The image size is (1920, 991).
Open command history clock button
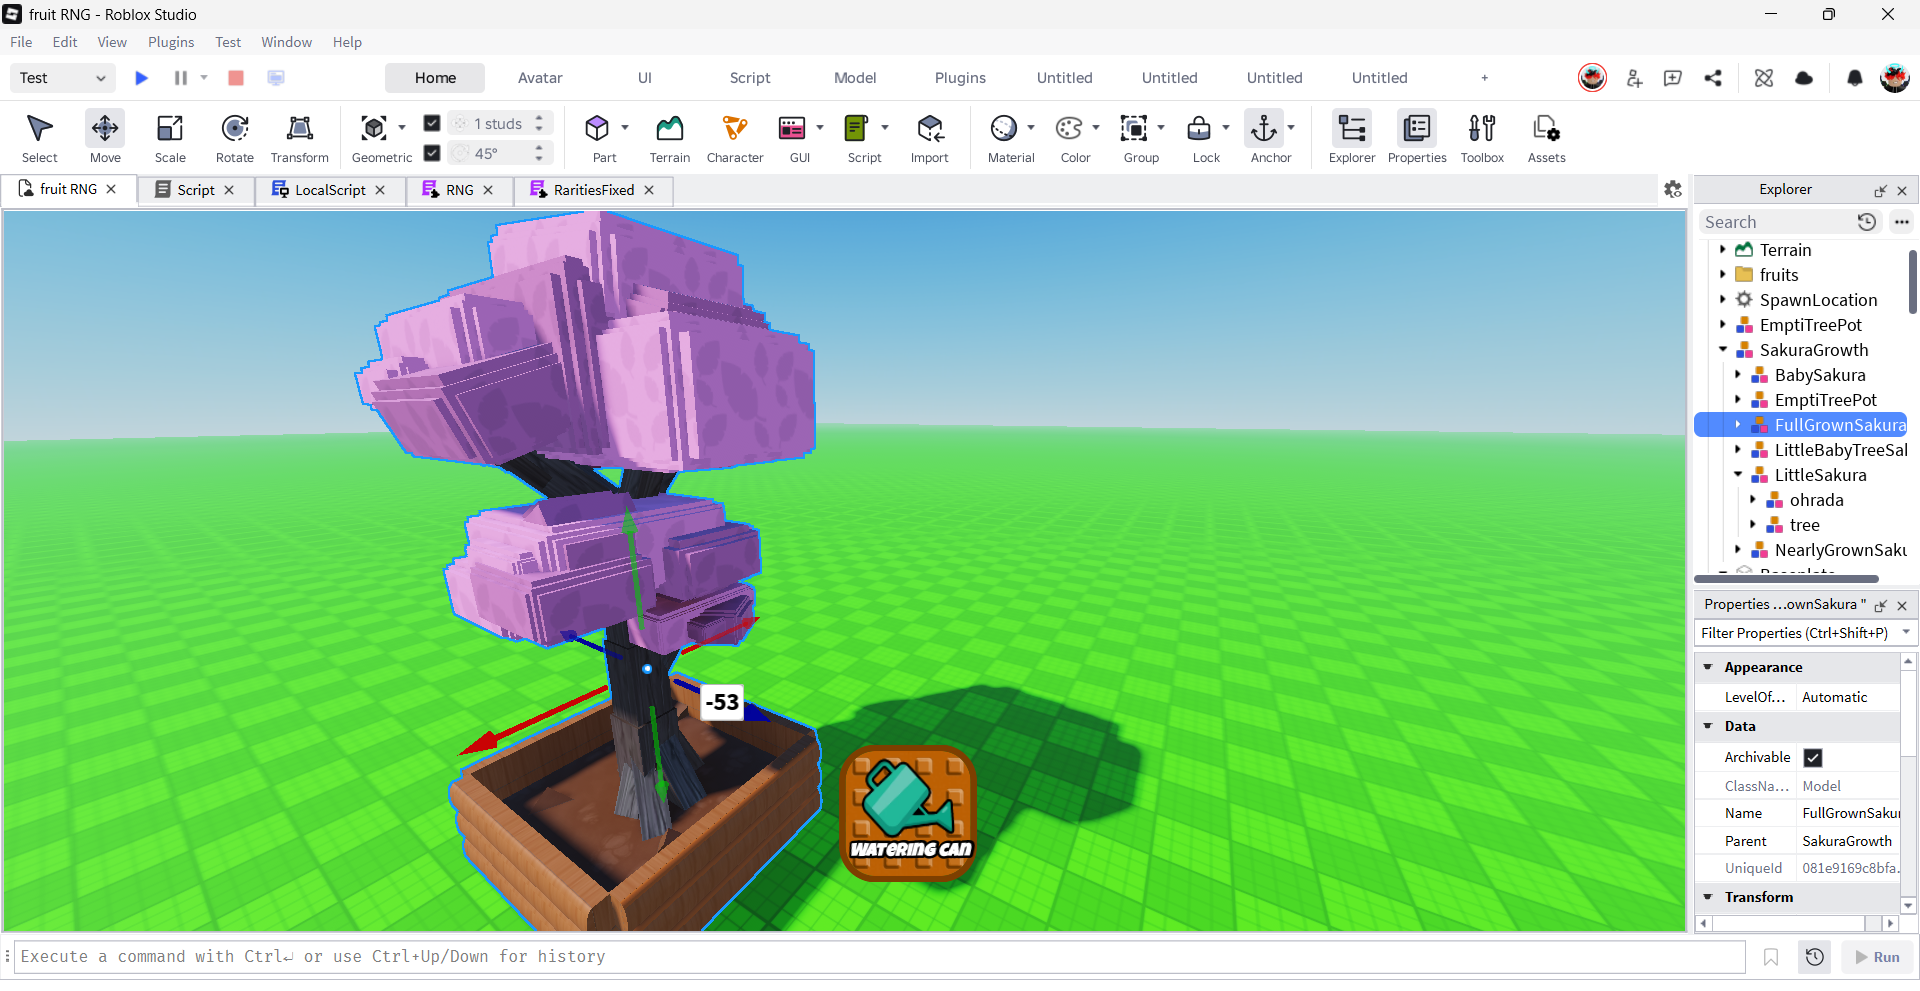(x=1815, y=957)
